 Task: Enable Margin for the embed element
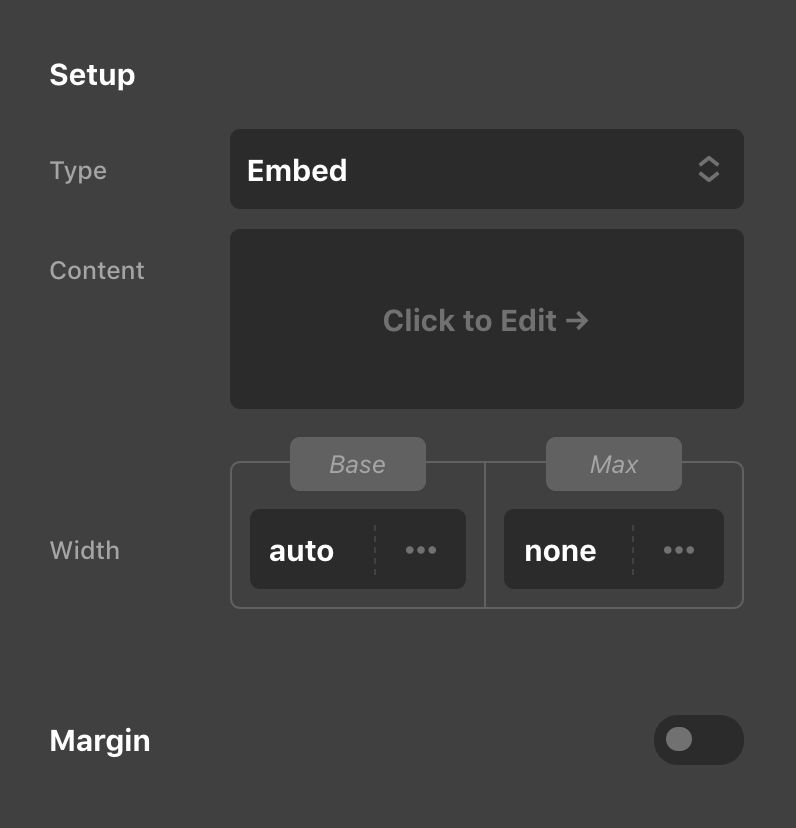(x=698, y=740)
